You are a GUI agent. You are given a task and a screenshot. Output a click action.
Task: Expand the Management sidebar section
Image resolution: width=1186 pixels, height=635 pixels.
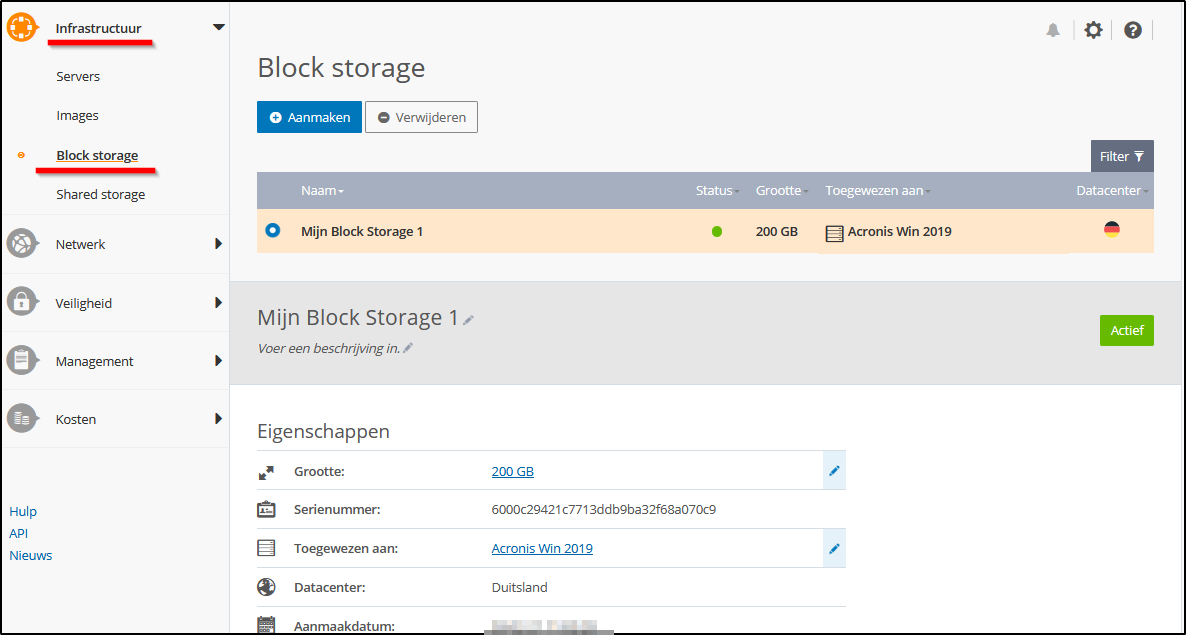pos(94,361)
